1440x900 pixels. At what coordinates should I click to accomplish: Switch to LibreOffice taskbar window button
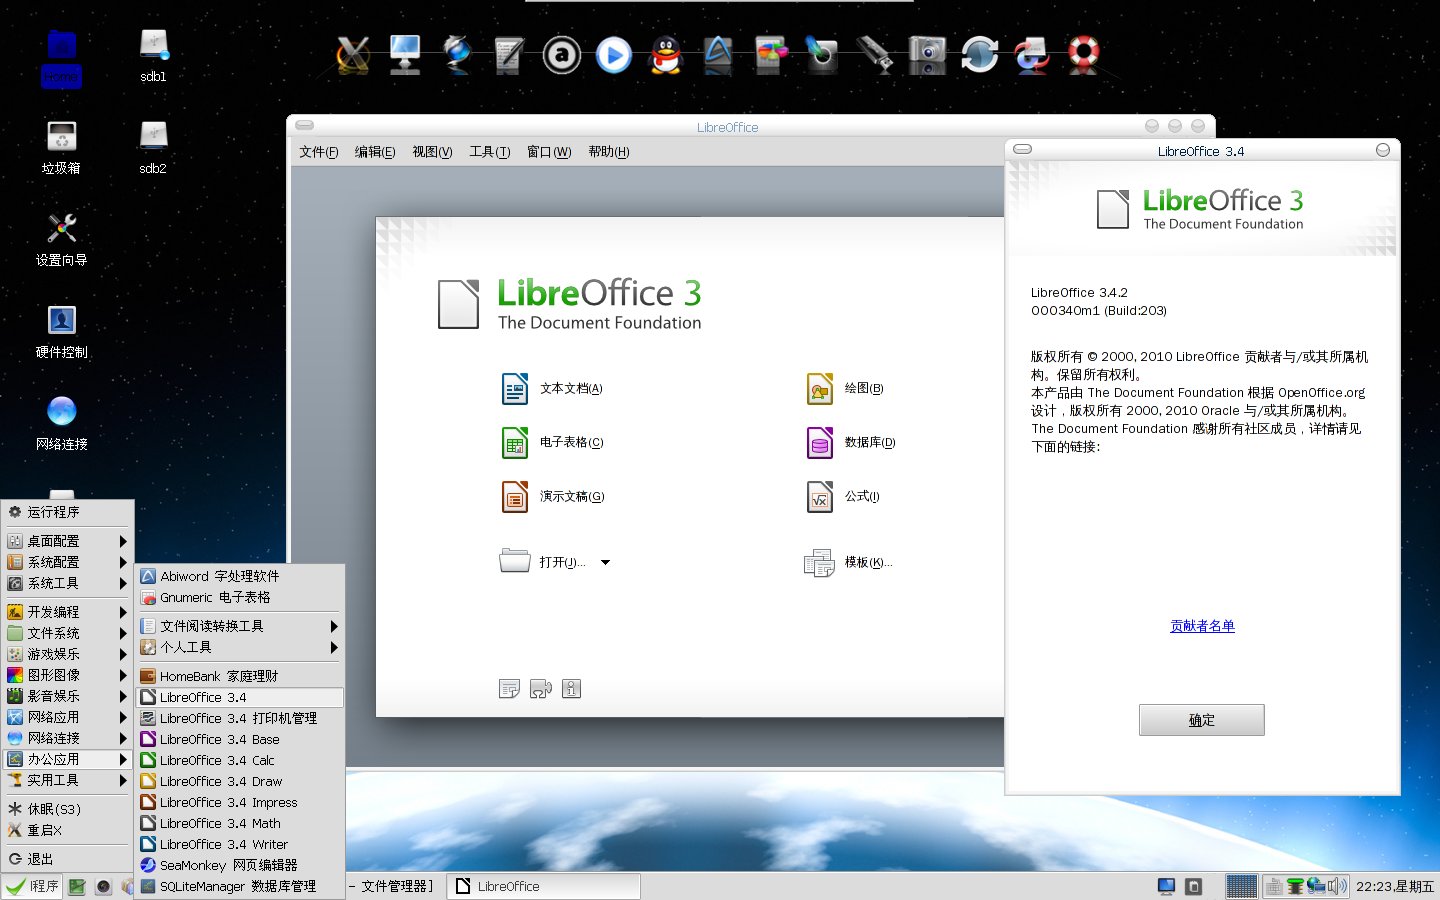click(543, 886)
